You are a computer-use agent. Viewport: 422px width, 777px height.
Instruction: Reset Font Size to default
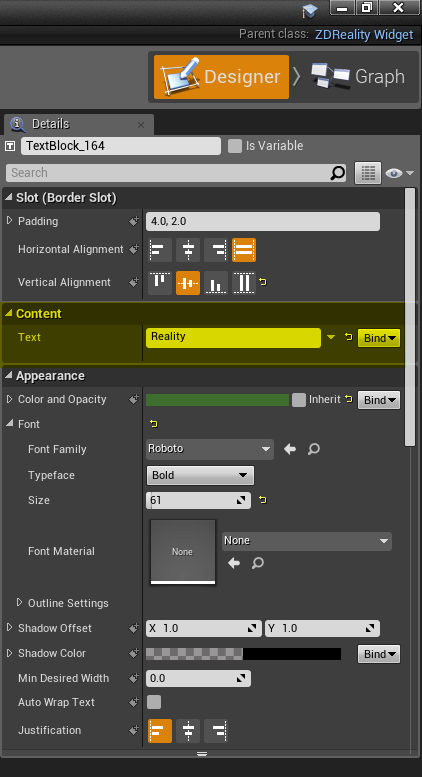(263, 500)
